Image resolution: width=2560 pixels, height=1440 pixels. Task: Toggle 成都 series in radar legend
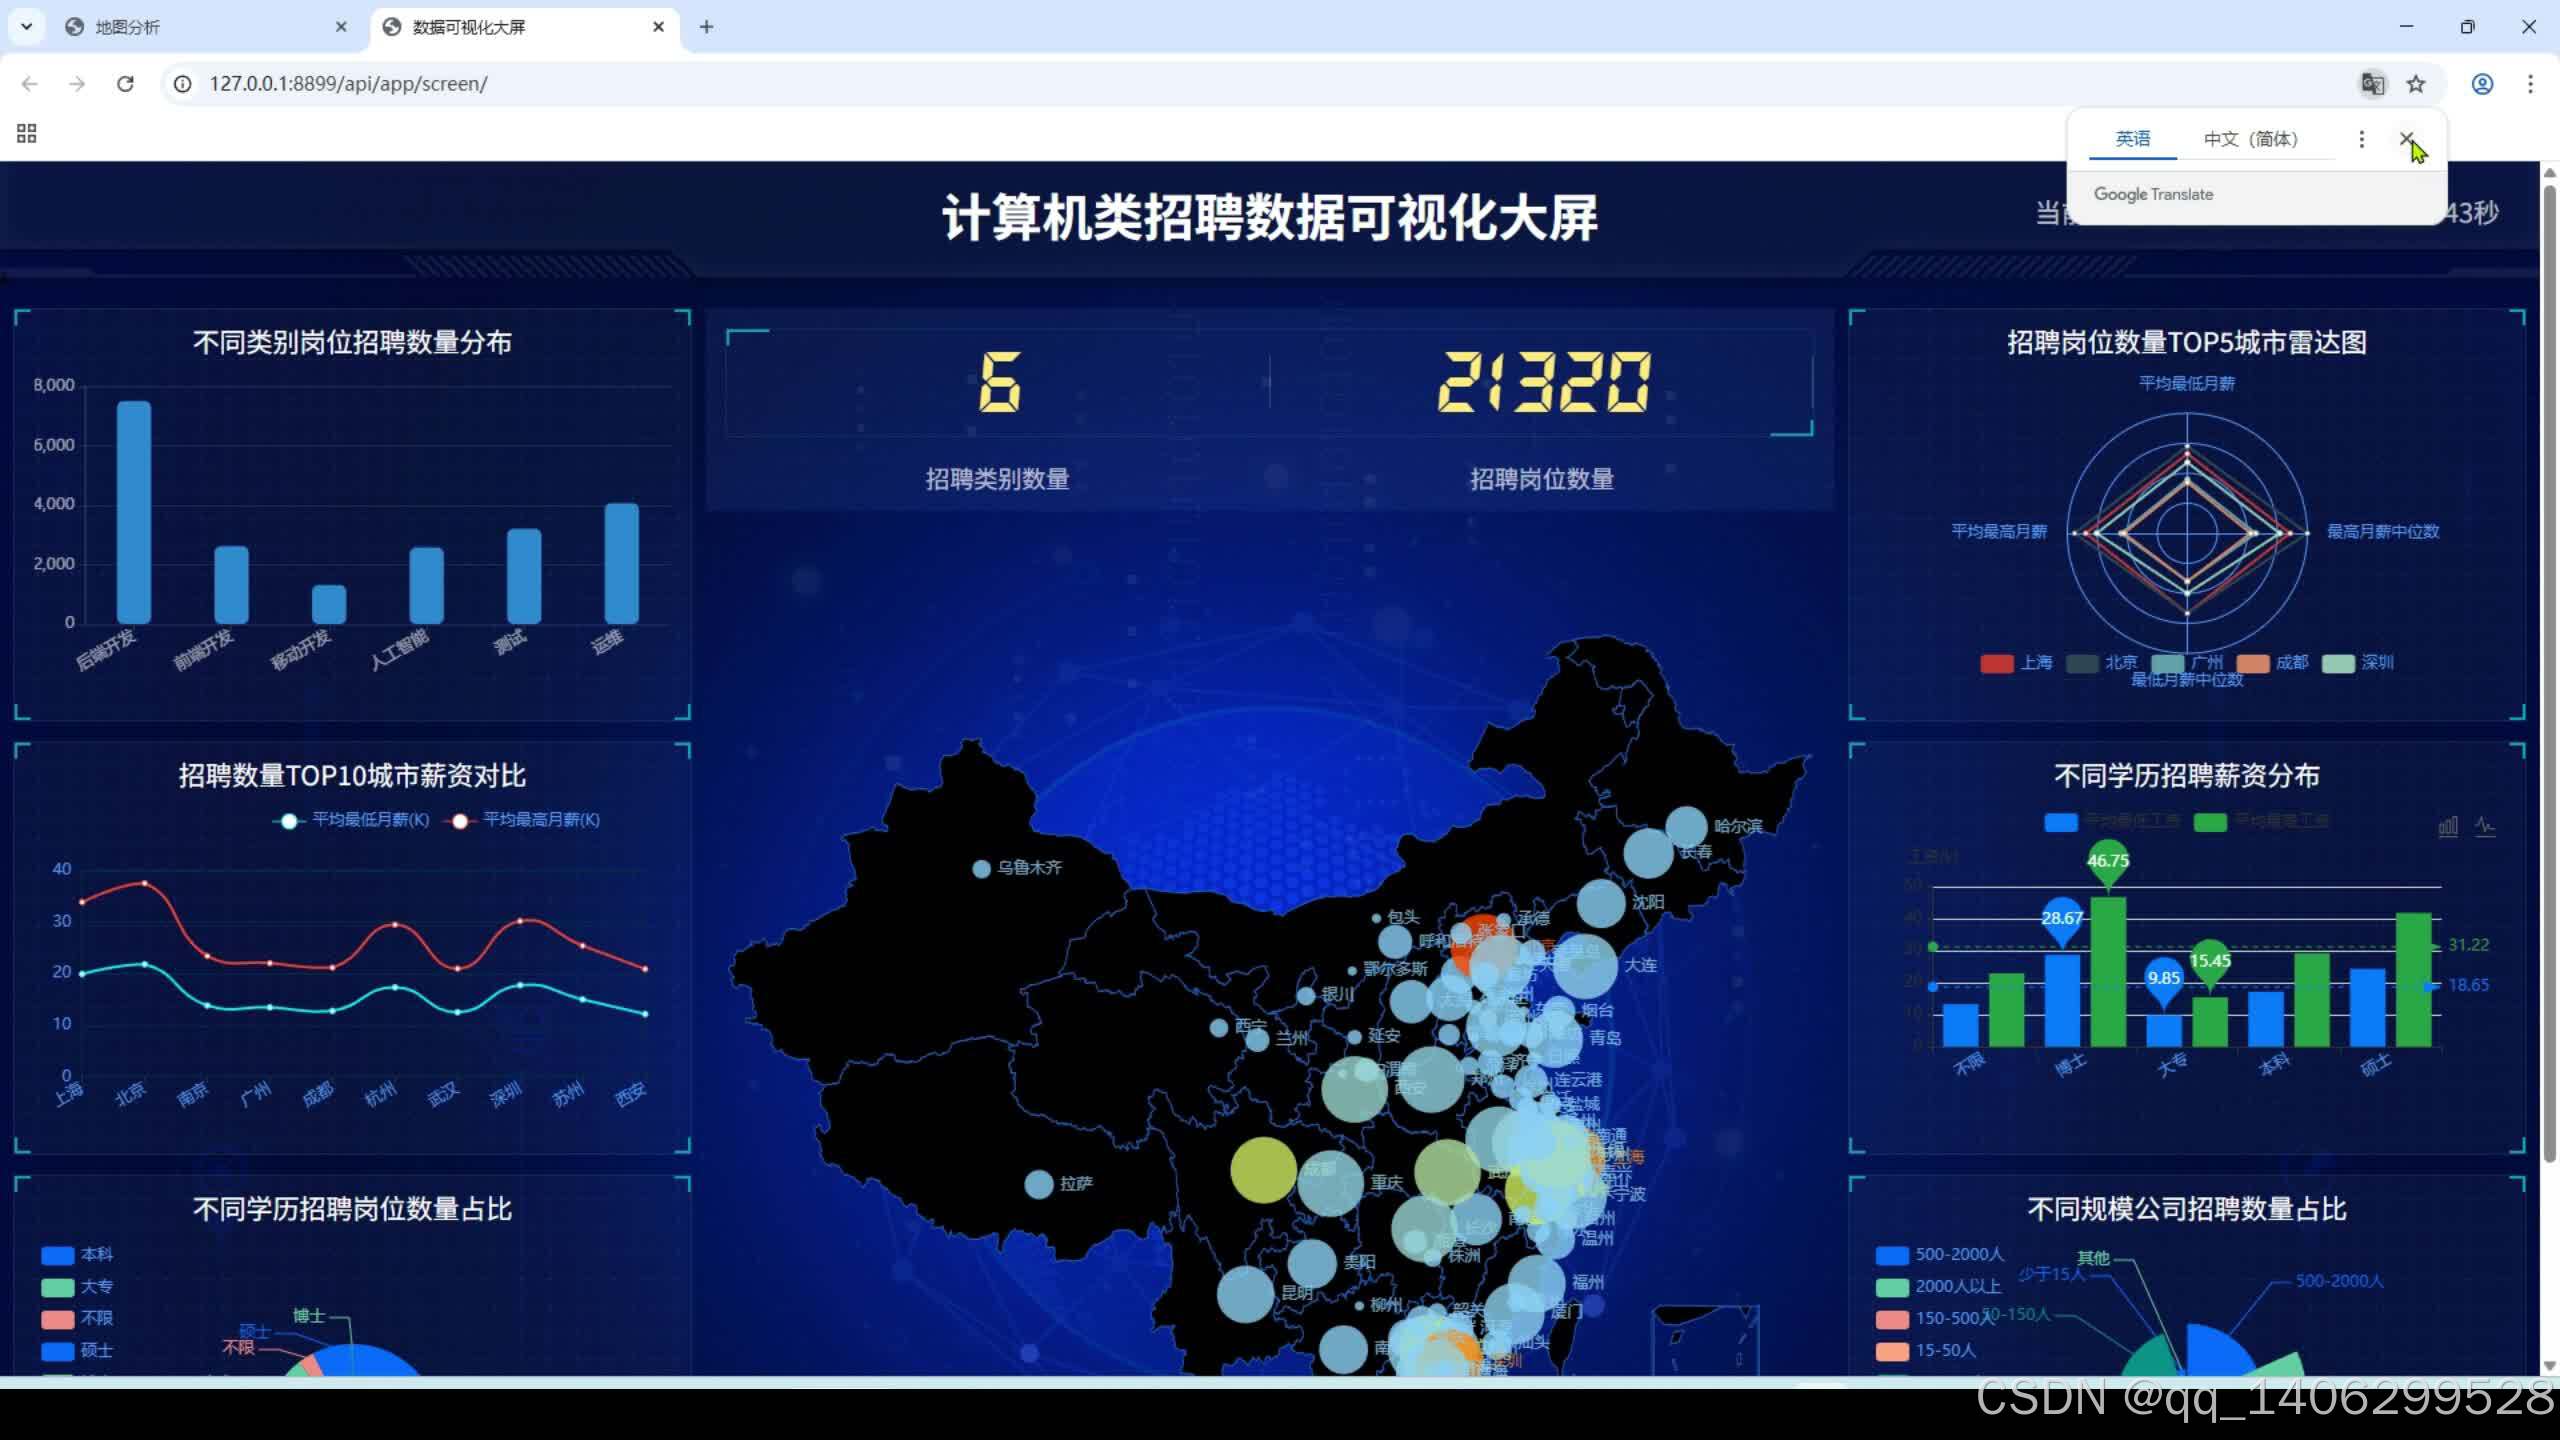2272,663
